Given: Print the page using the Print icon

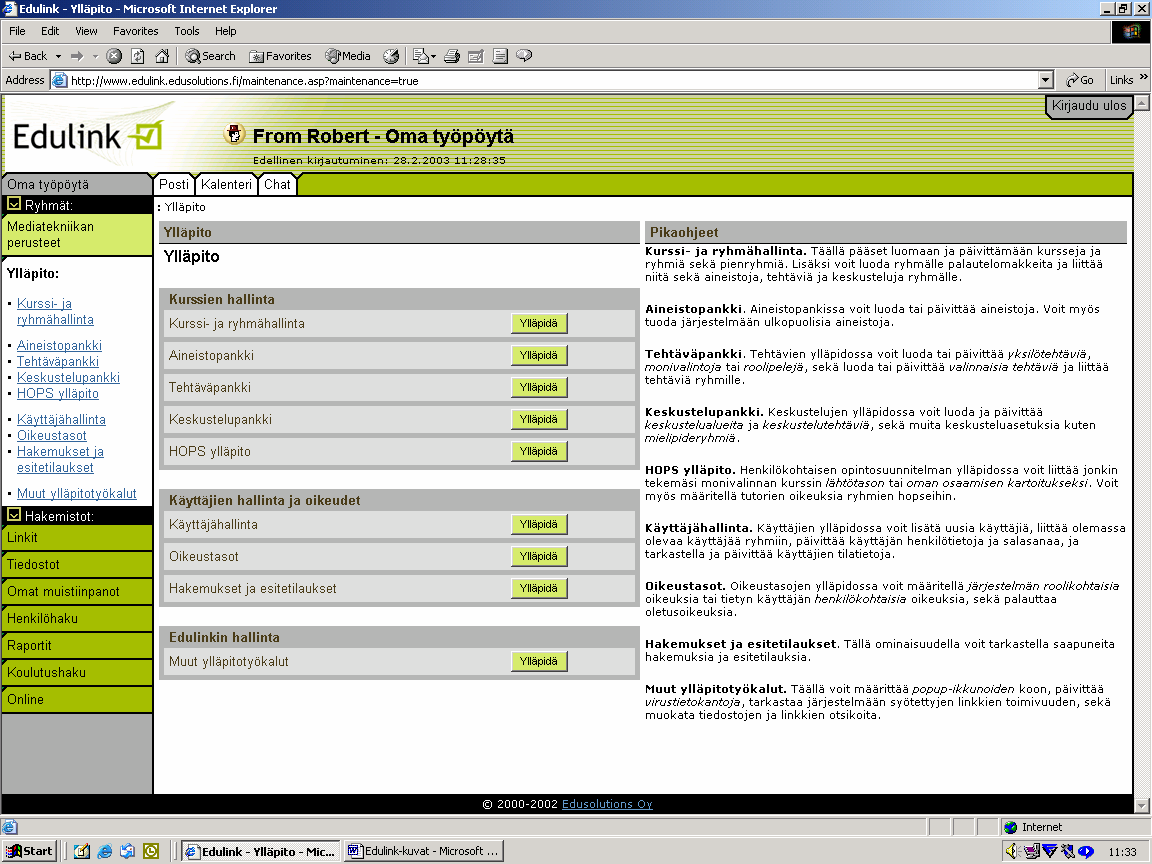Looking at the screenshot, I should tap(453, 56).
